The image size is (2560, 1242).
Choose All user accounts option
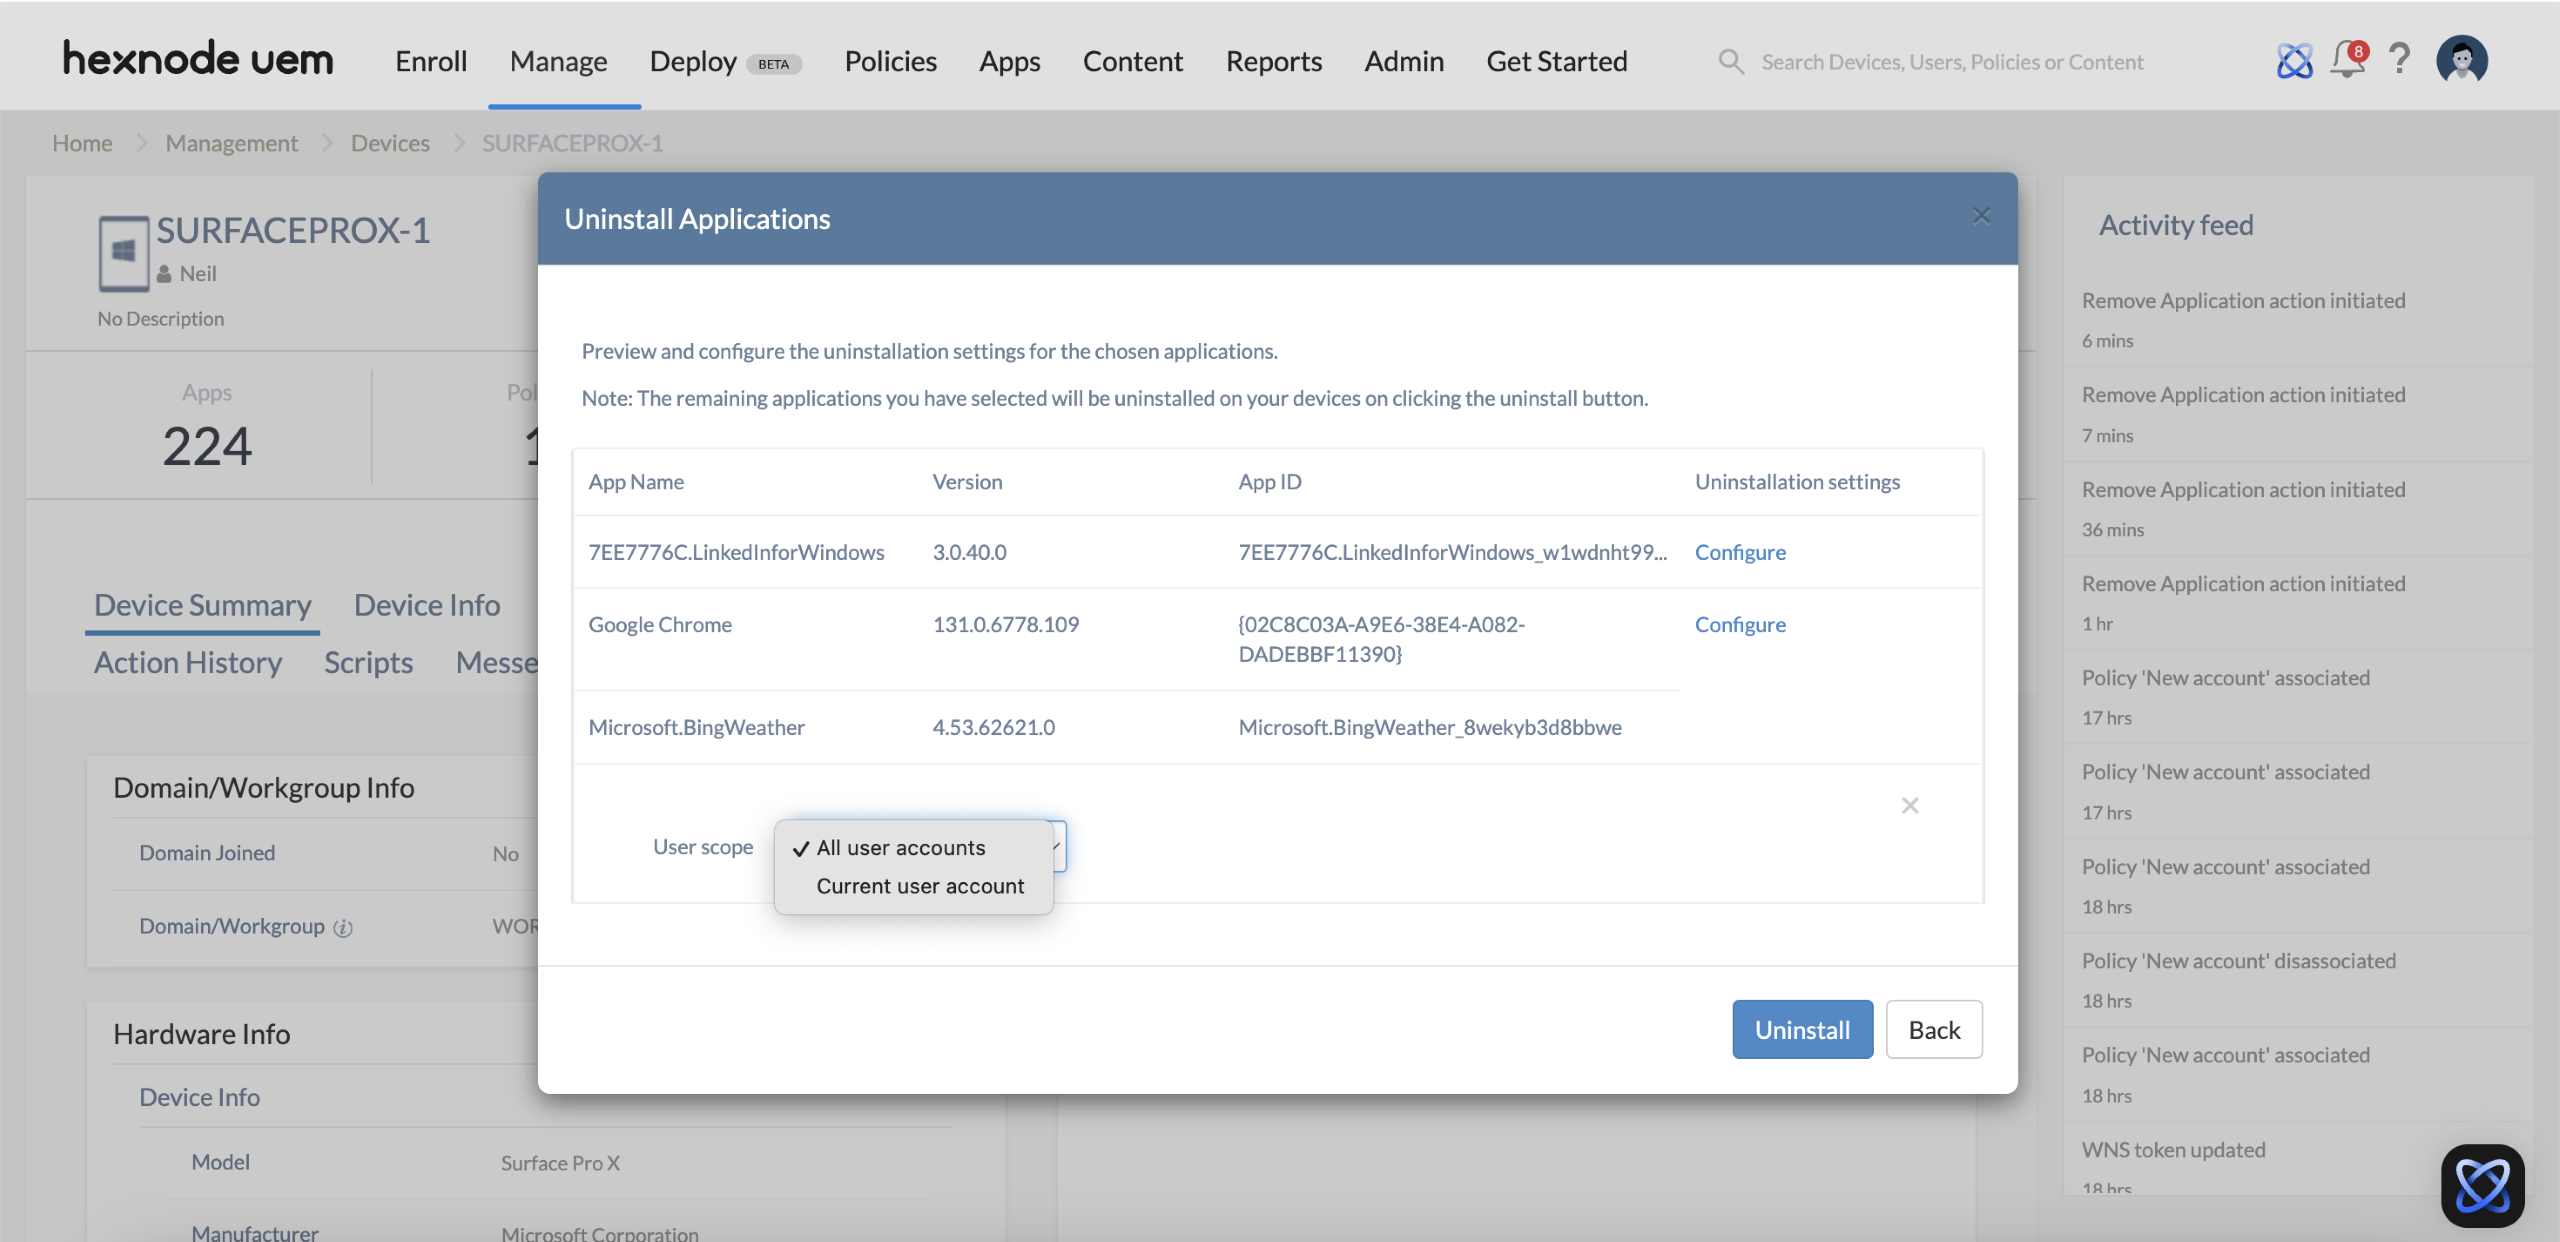coord(901,848)
